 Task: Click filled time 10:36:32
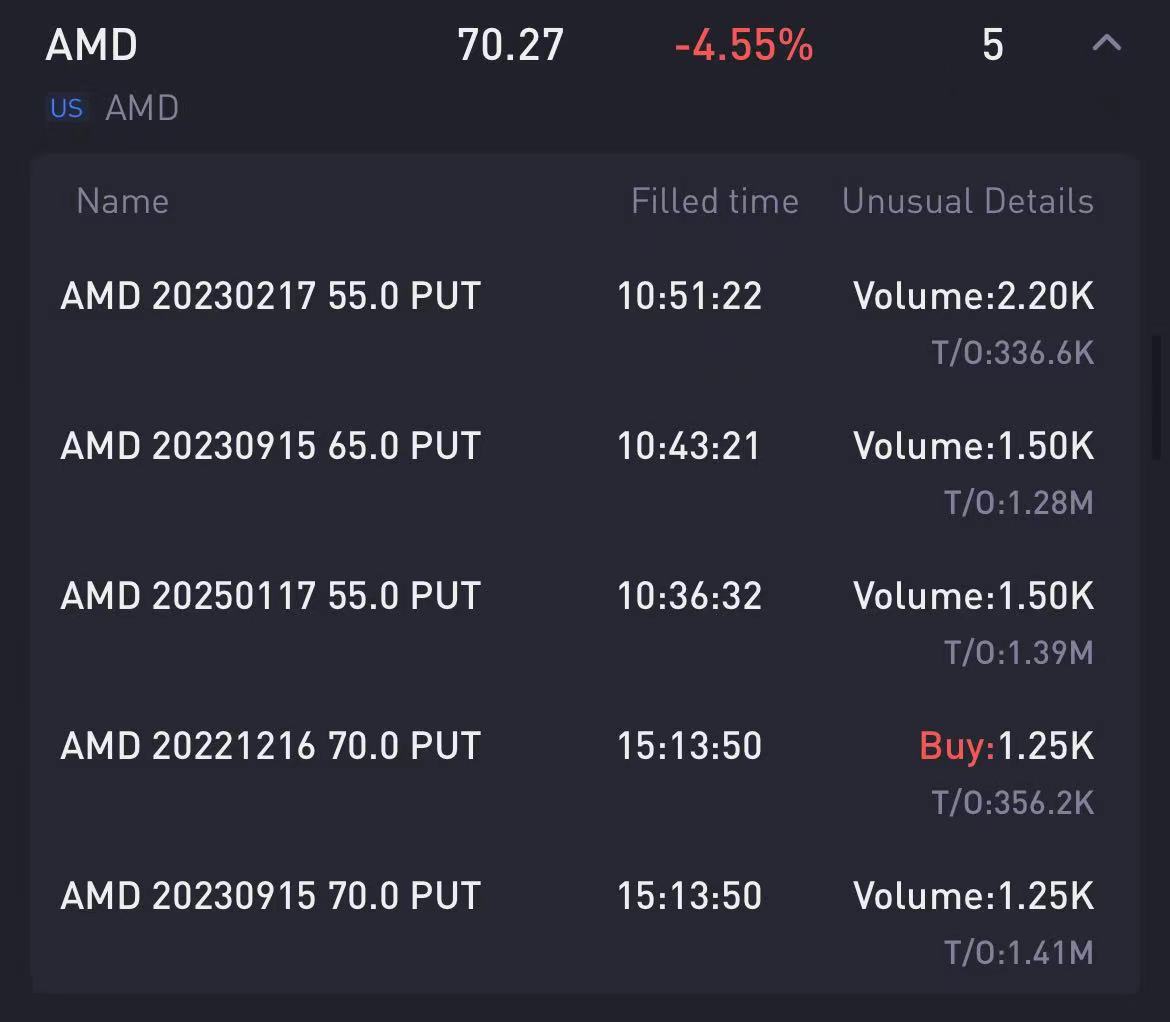click(689, 596)
